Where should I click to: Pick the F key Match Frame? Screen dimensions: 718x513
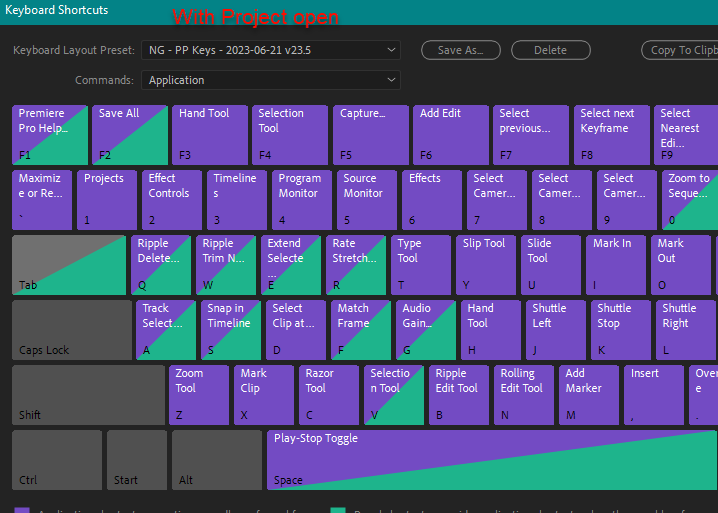pos(361,330)
